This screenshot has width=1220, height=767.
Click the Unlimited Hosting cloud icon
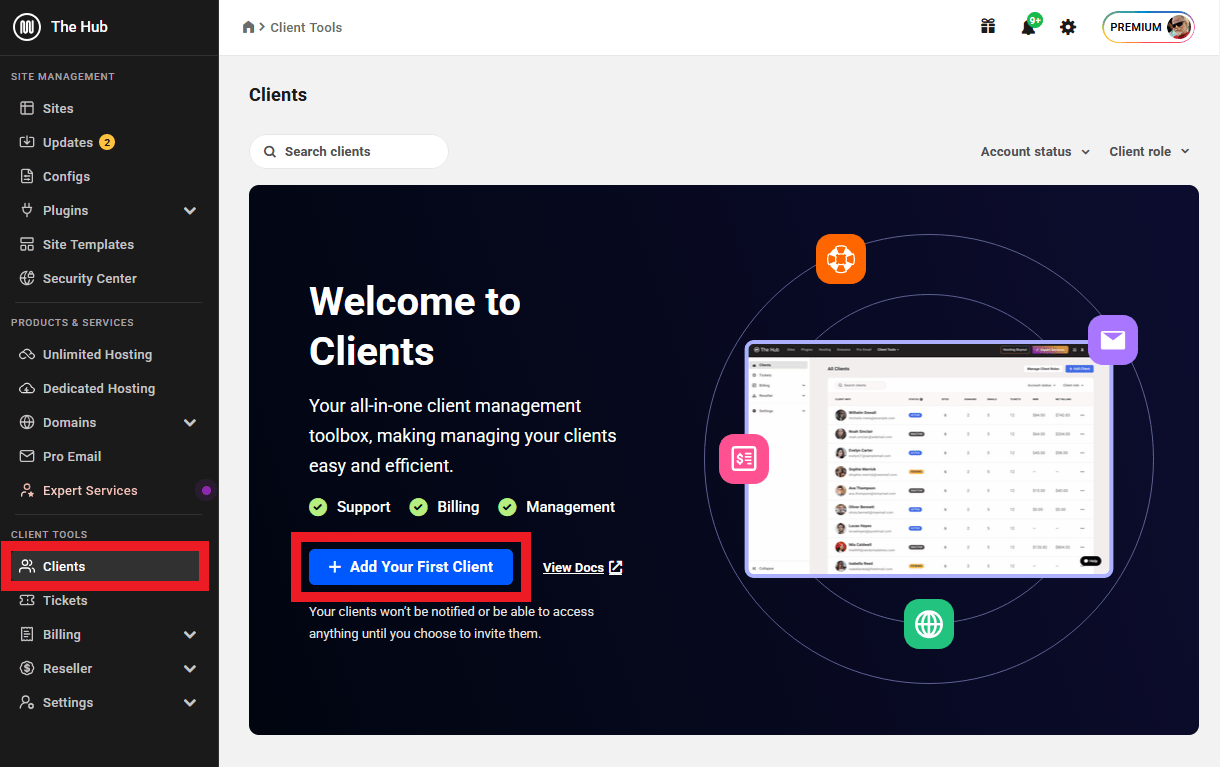[x=27, y=354]
